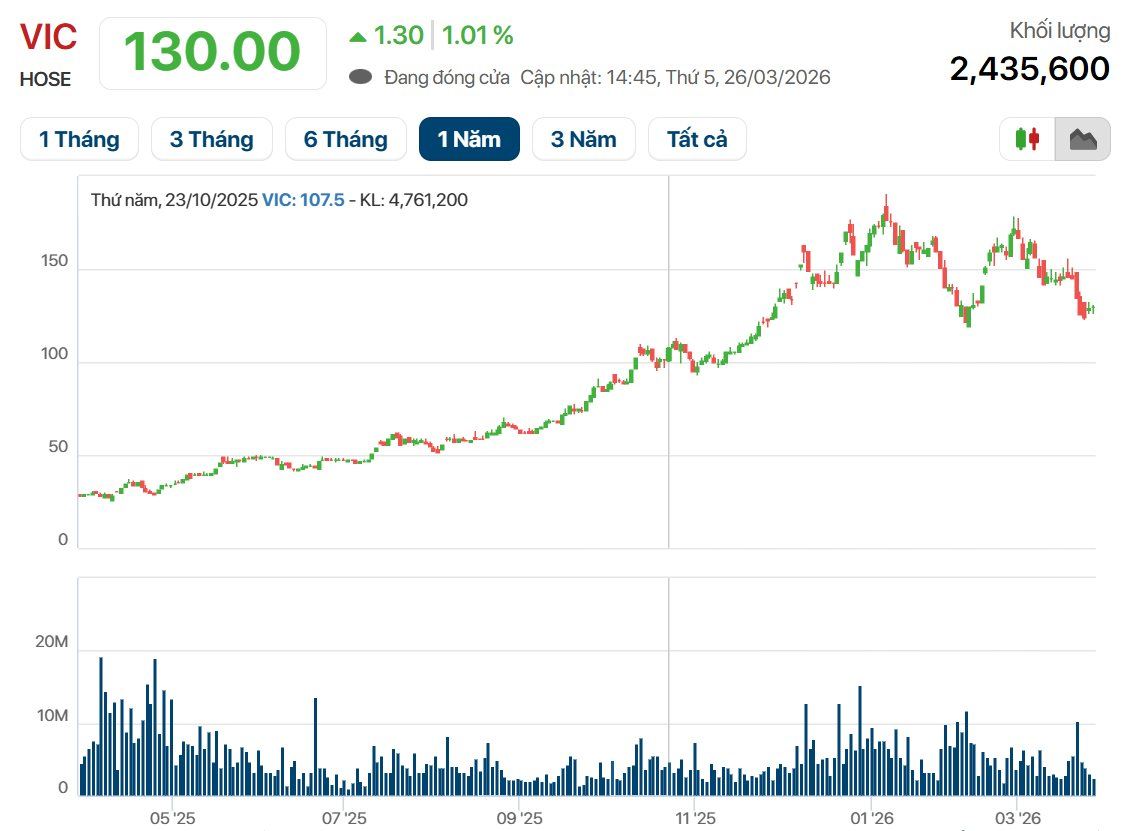Click the 1.01 % change value

[477, 37]
